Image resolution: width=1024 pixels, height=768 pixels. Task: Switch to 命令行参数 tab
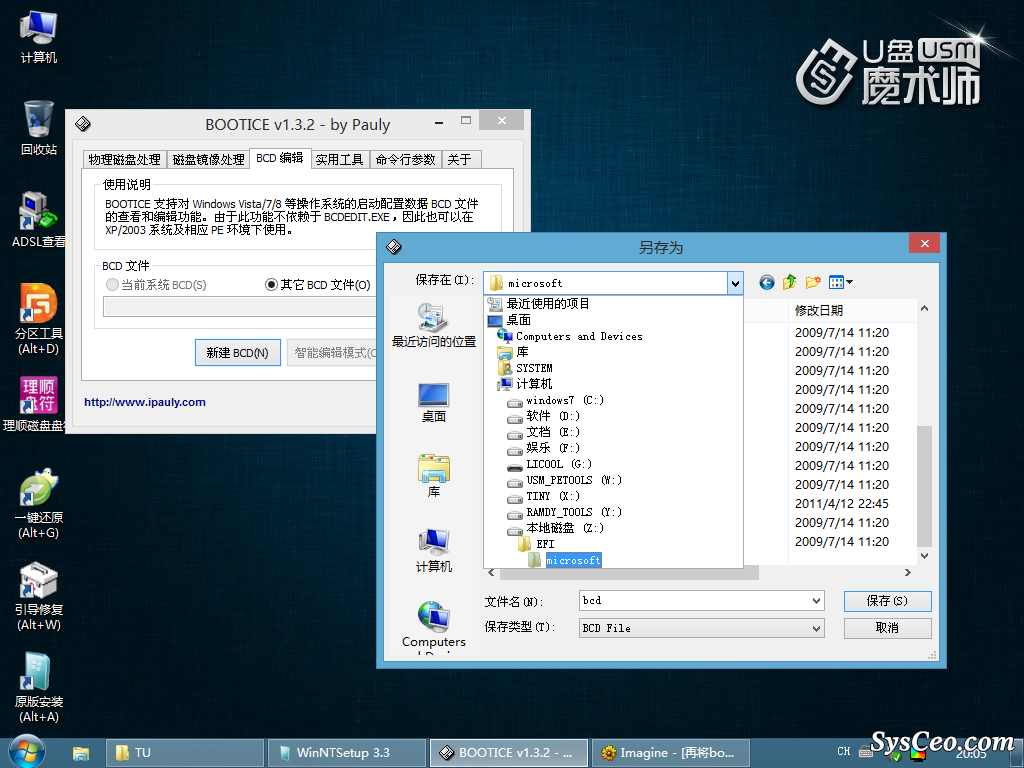click(x=406, y=159)
